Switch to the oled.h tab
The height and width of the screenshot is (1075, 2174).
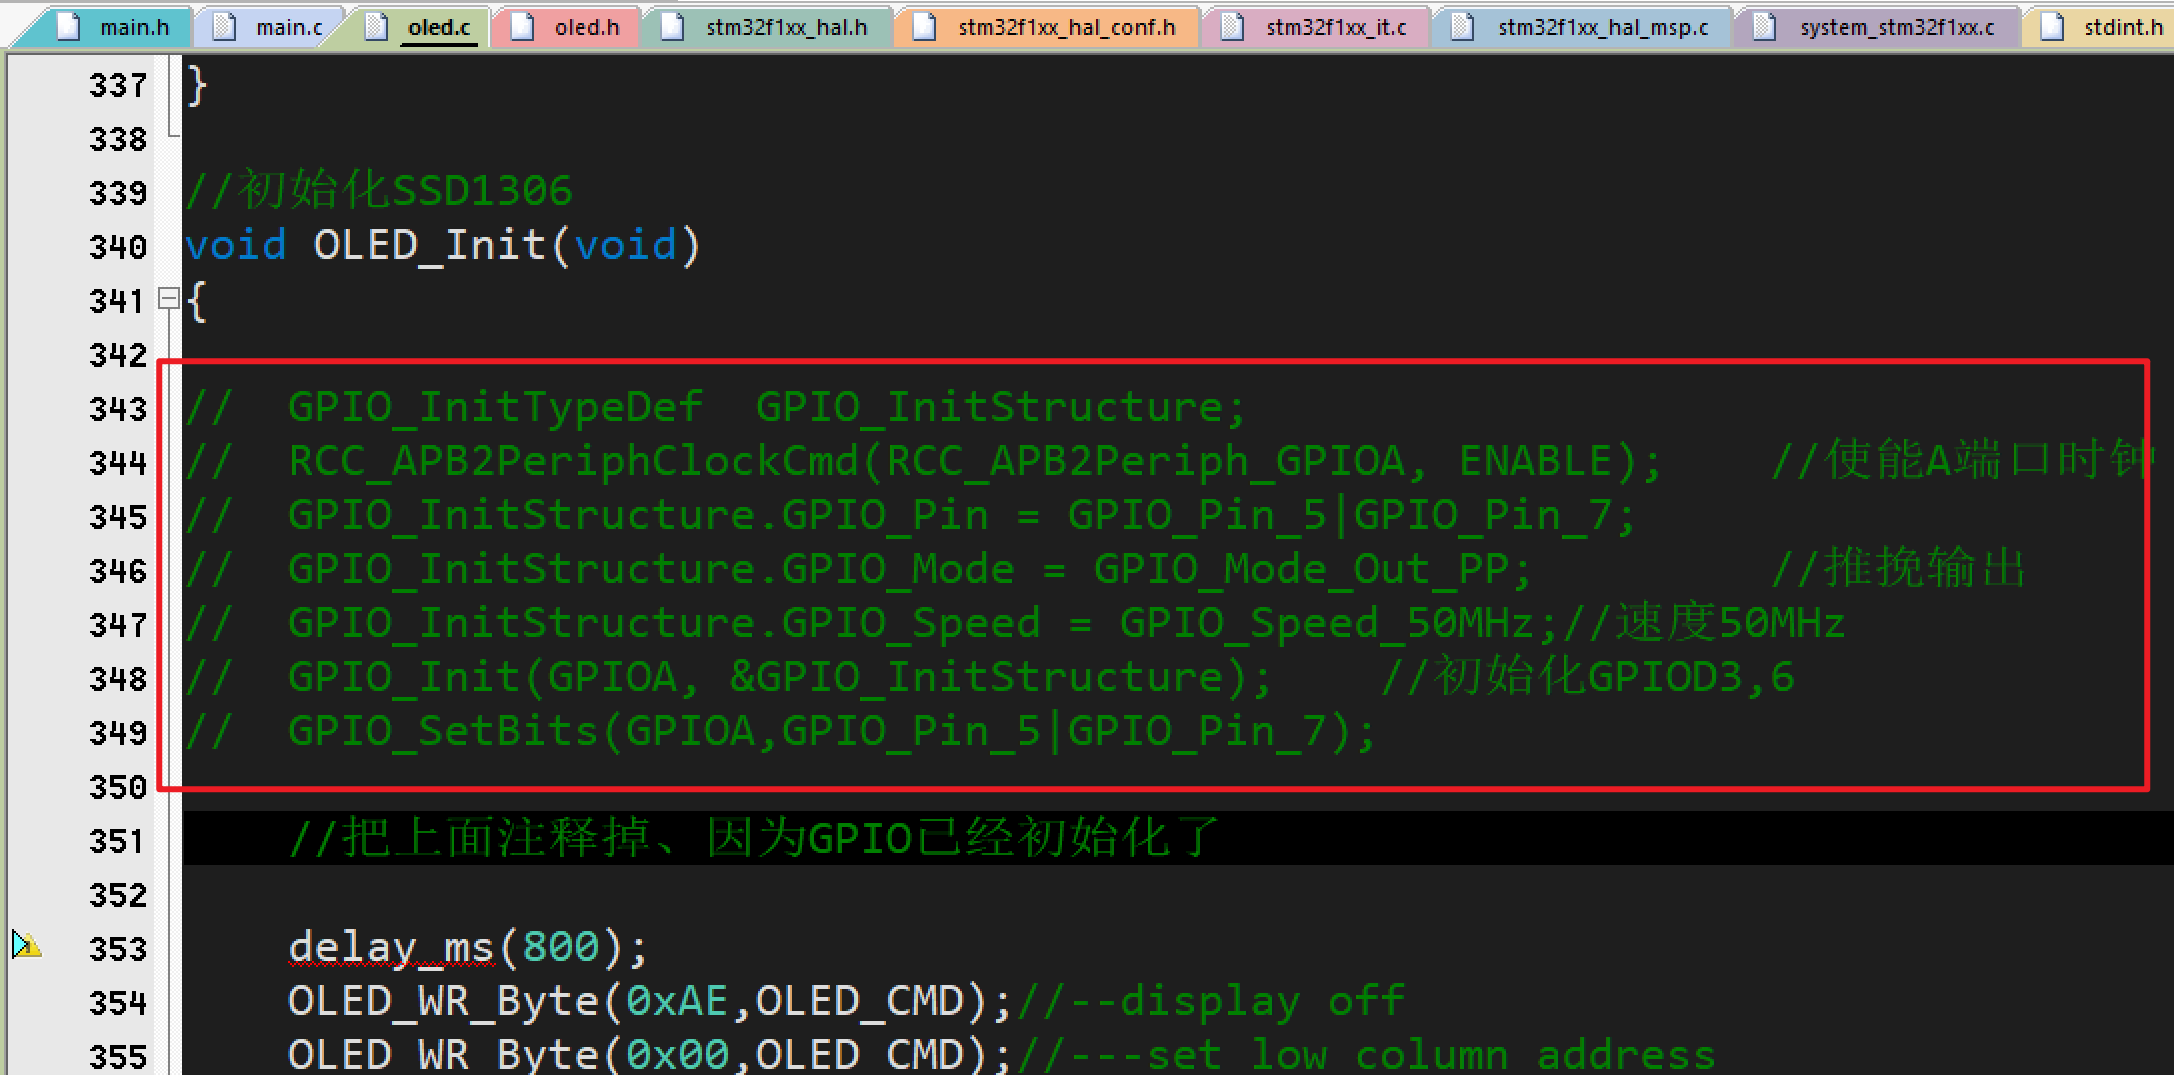[565, 27]
